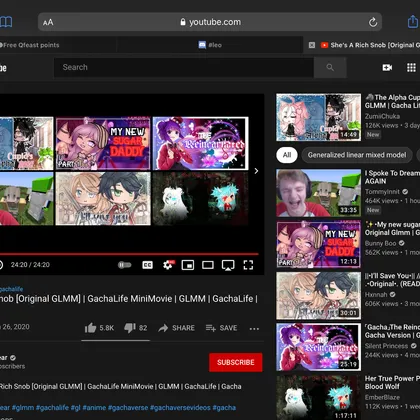The width and height of the screenshot is (420, 420).
Task: Click the magnifier search button
Action: click(330, 67)
